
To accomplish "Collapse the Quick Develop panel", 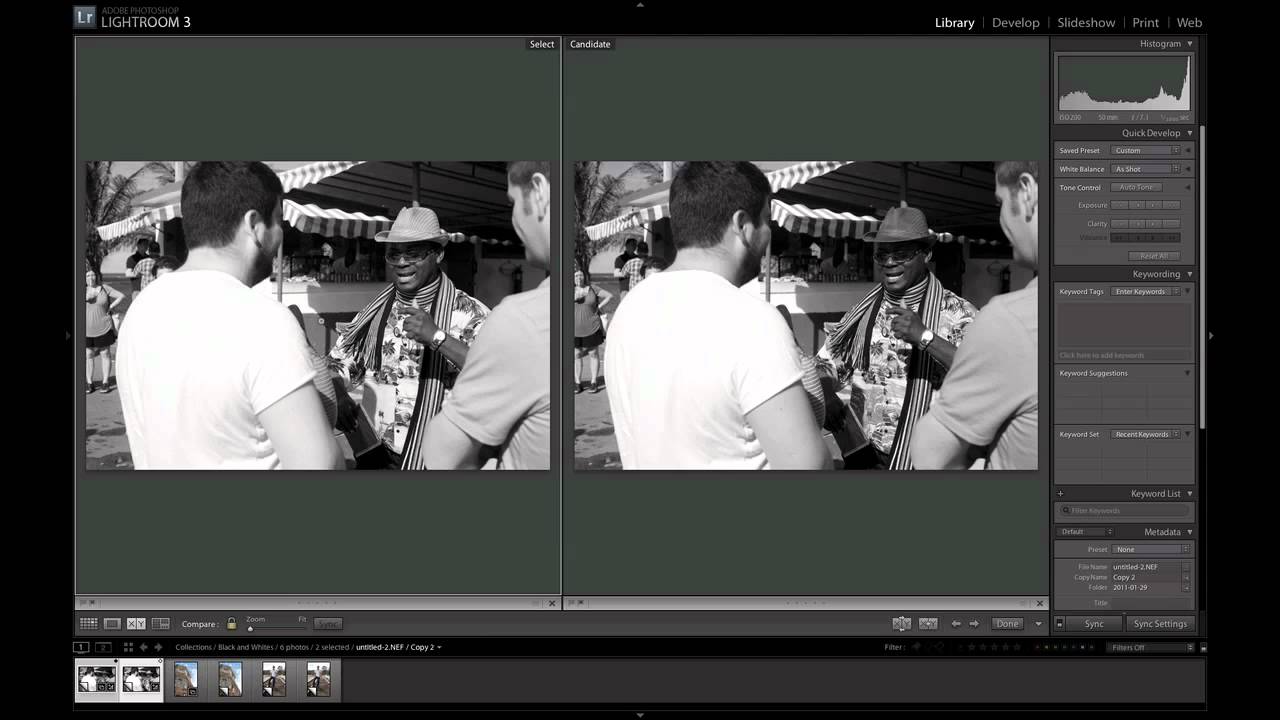I will coord(1189,133).
